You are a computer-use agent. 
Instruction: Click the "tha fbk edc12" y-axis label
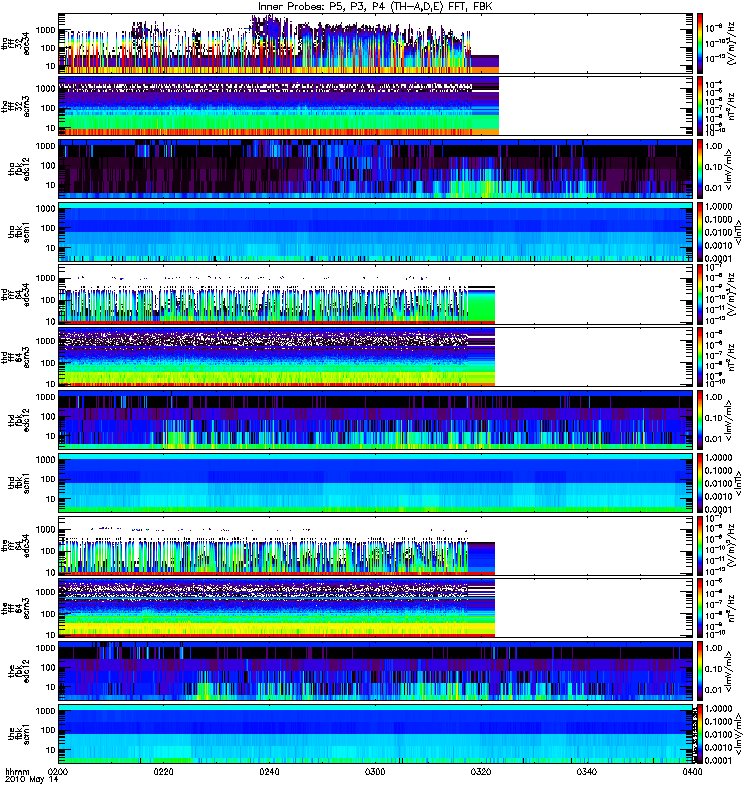tap(19, 169)
